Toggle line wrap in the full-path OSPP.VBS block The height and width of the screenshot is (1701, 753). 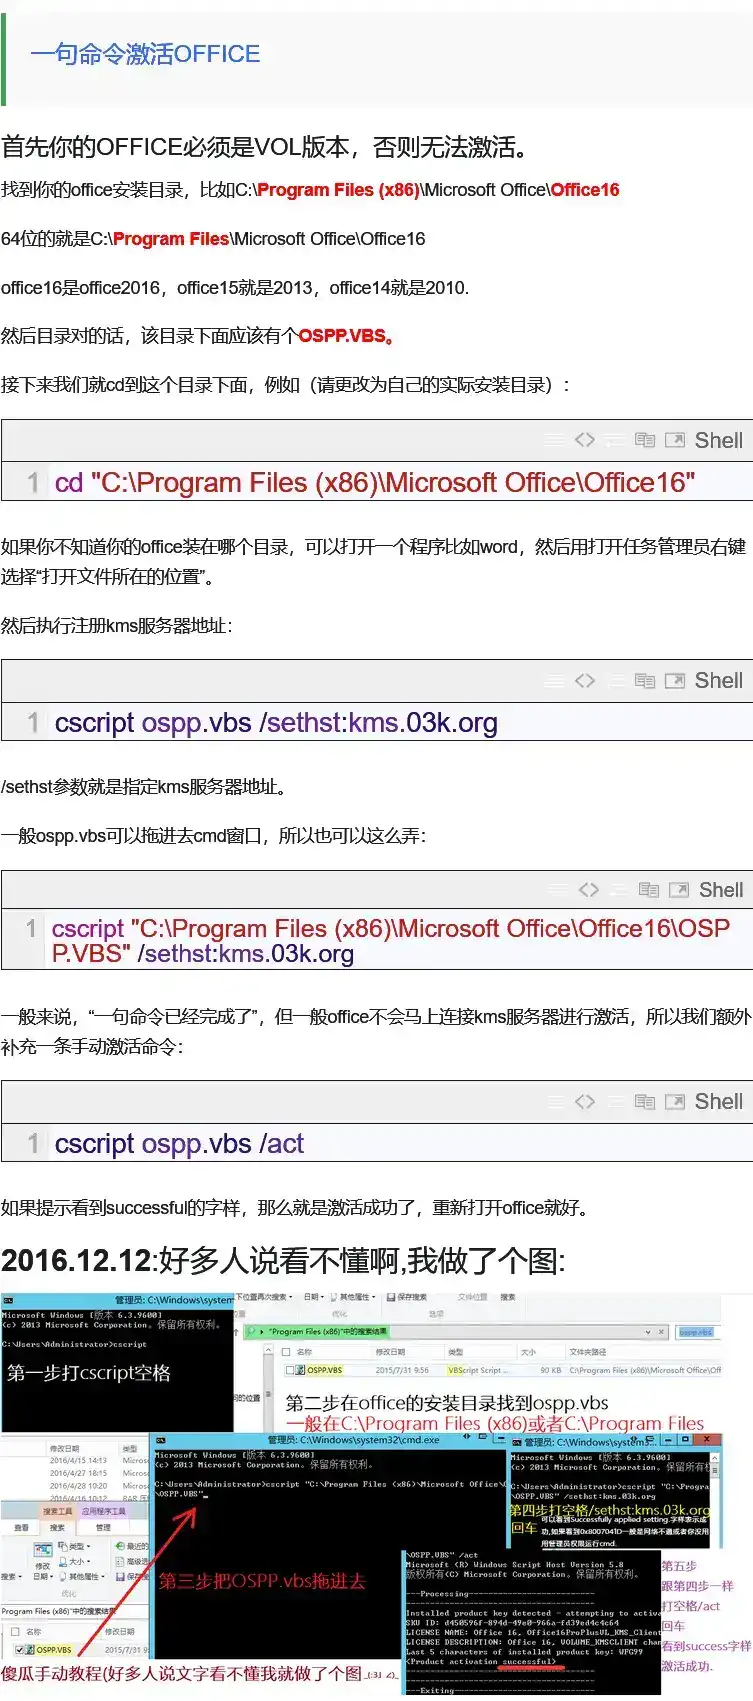click(x=619, y=890)
